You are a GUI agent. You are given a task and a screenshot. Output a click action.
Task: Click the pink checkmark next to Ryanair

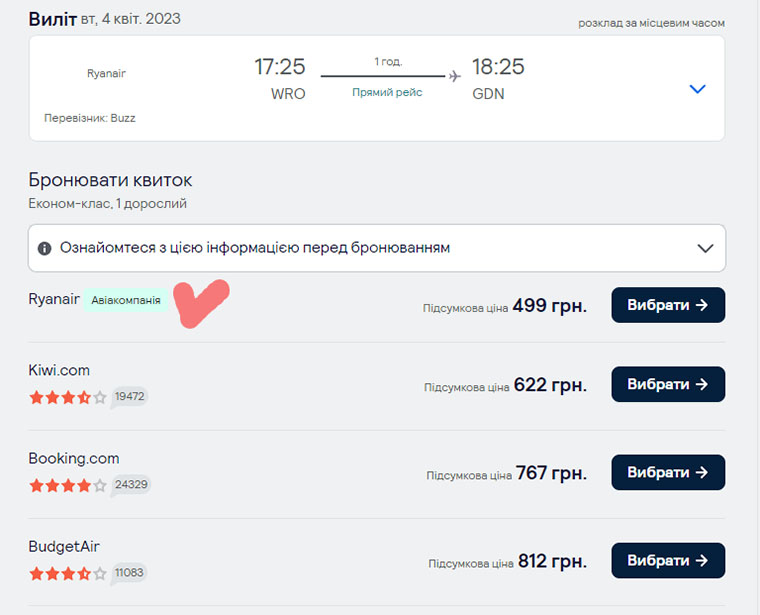click(201, 303)
